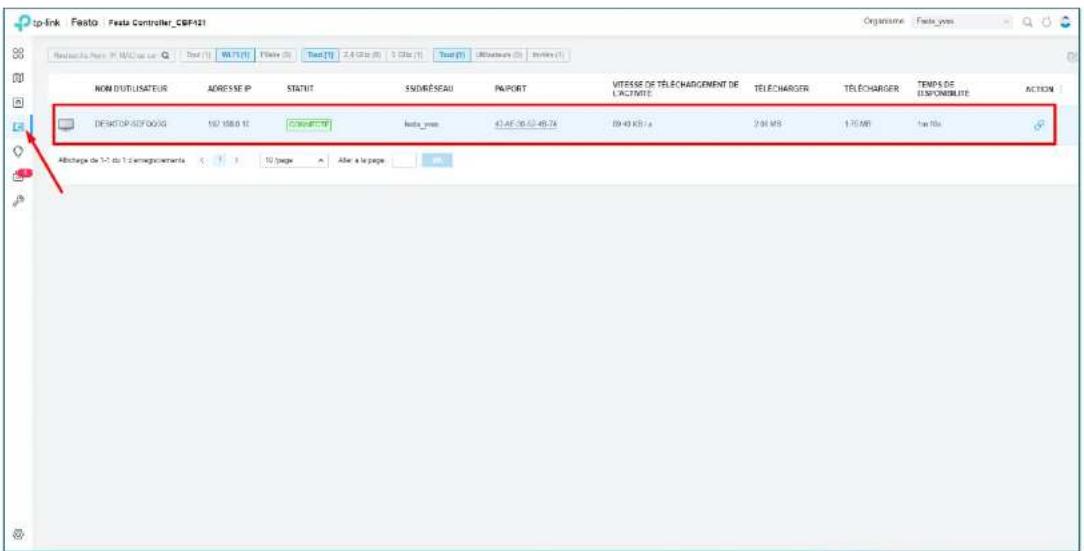Open column options beside ACTION header
This screenshot has width=1084, height=551.
point(1062,89)
